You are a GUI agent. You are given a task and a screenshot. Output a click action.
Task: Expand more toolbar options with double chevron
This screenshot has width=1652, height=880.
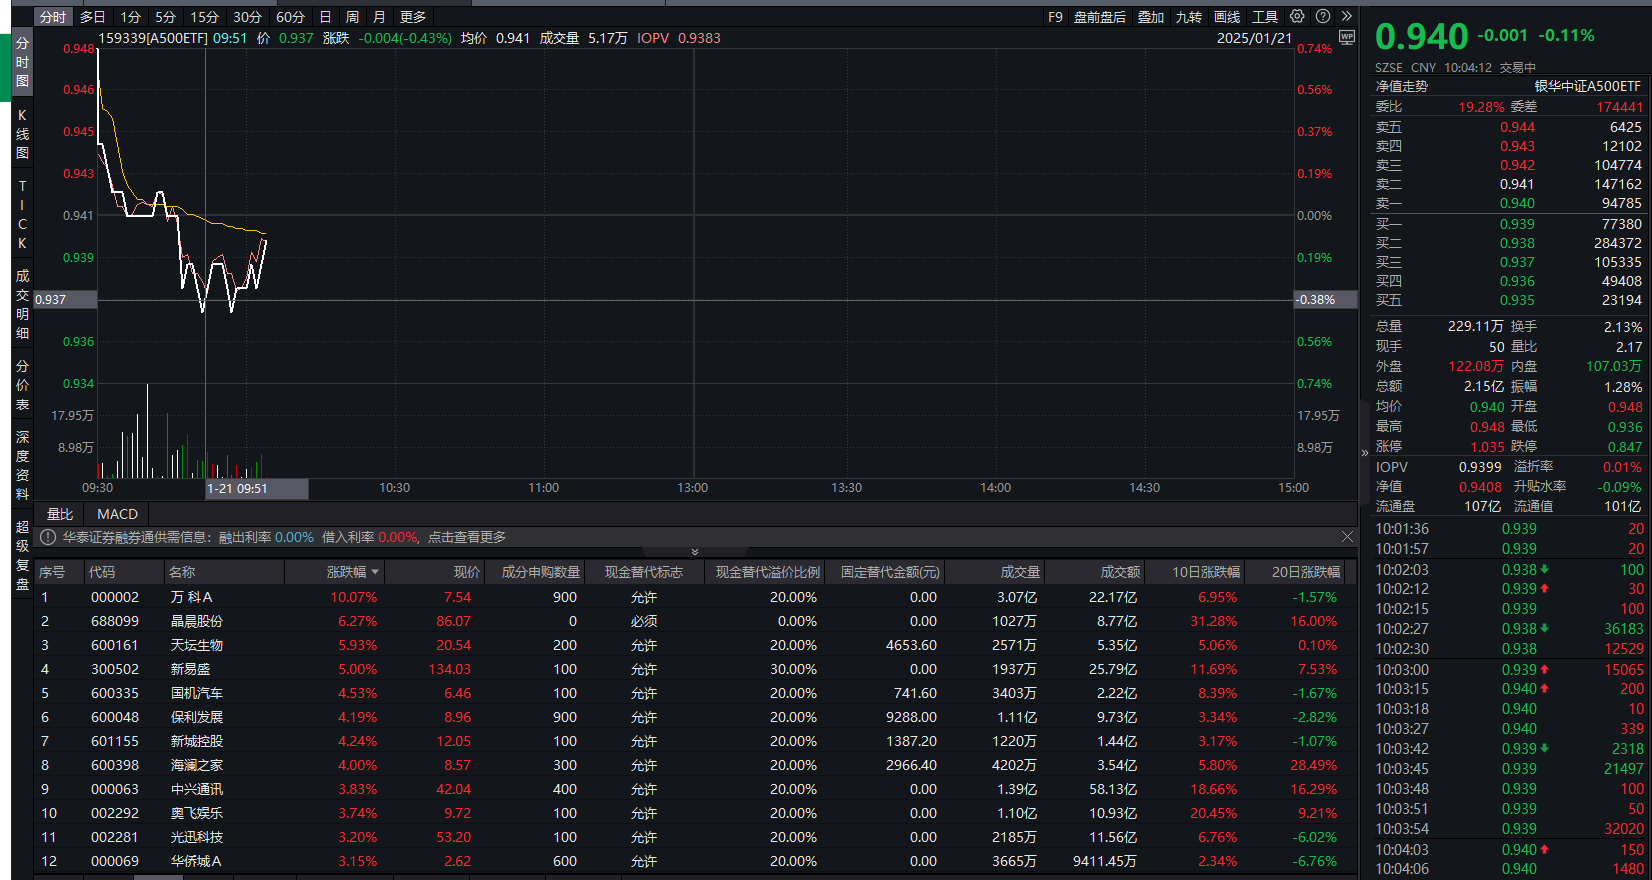tap(1347, 17)
